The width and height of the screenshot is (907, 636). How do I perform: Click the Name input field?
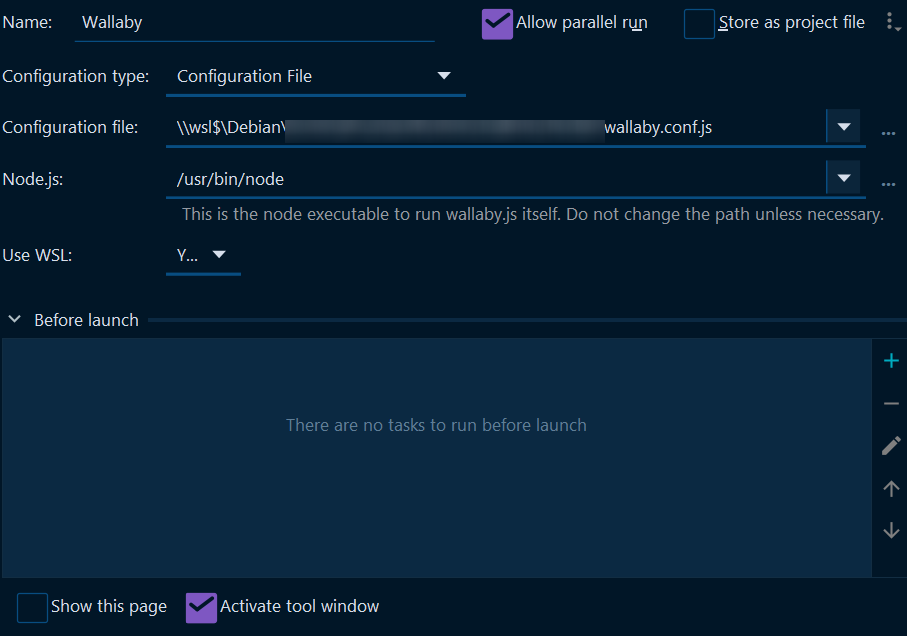[250, 21]
